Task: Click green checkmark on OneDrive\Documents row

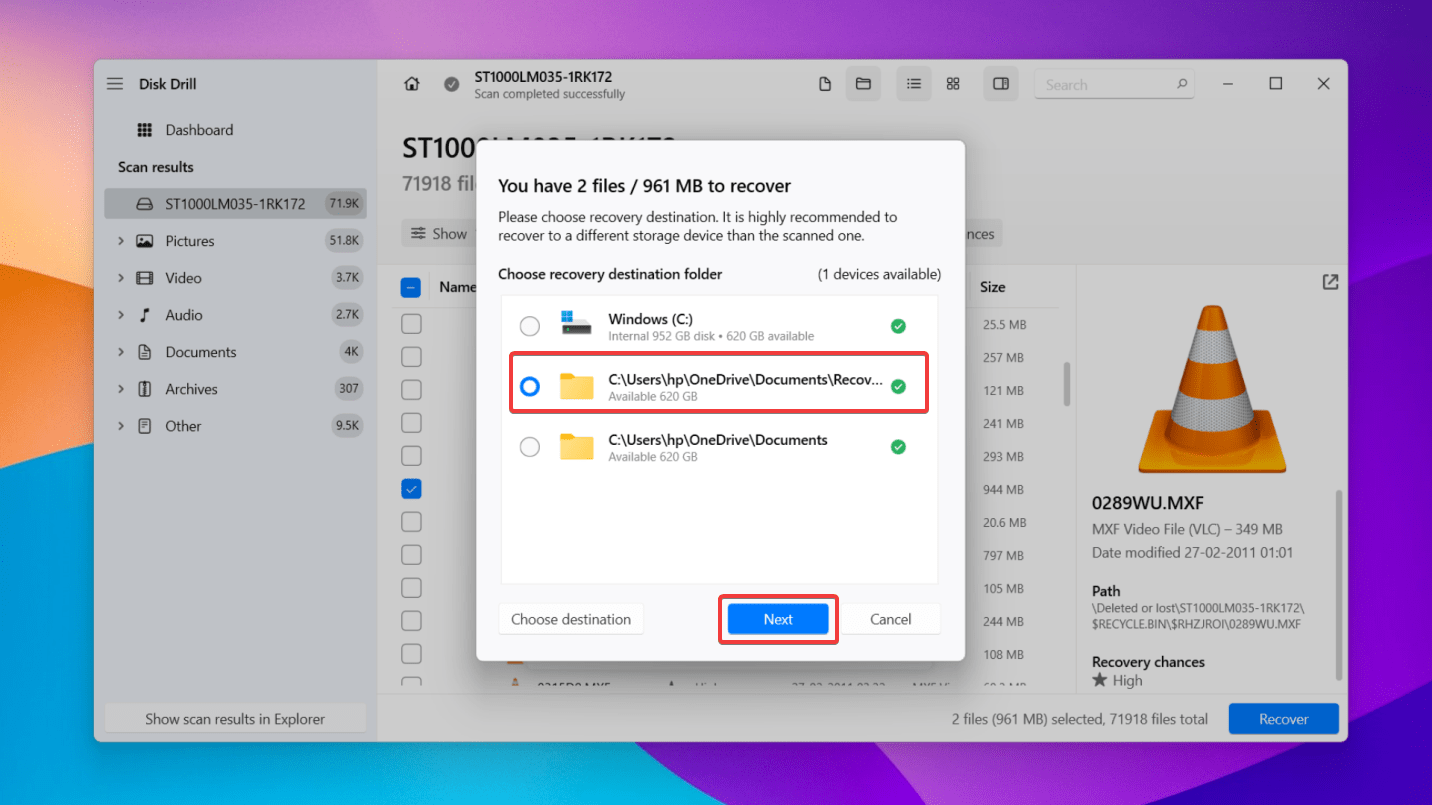Action: tap(898, 447)
